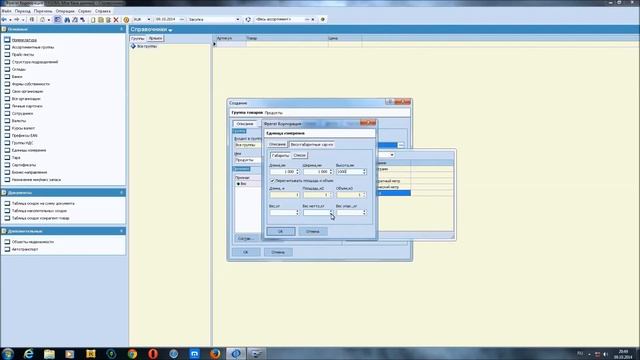This screenshot has height=360, width=640.
Task: Open the Переход menu
Action: (22, 11)
